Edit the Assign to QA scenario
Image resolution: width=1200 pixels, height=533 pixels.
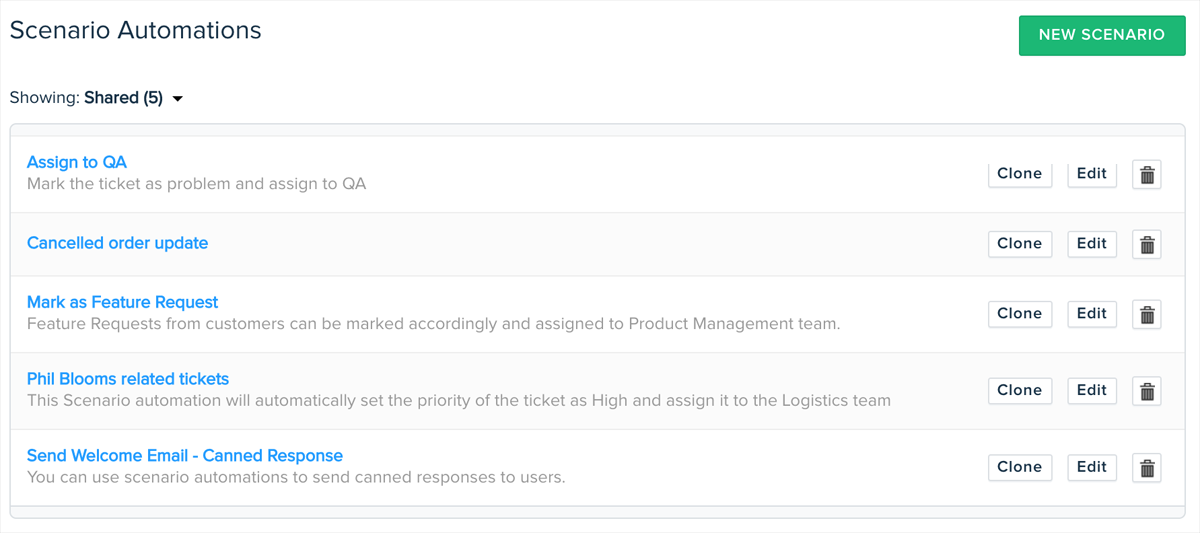[1091, 174]
